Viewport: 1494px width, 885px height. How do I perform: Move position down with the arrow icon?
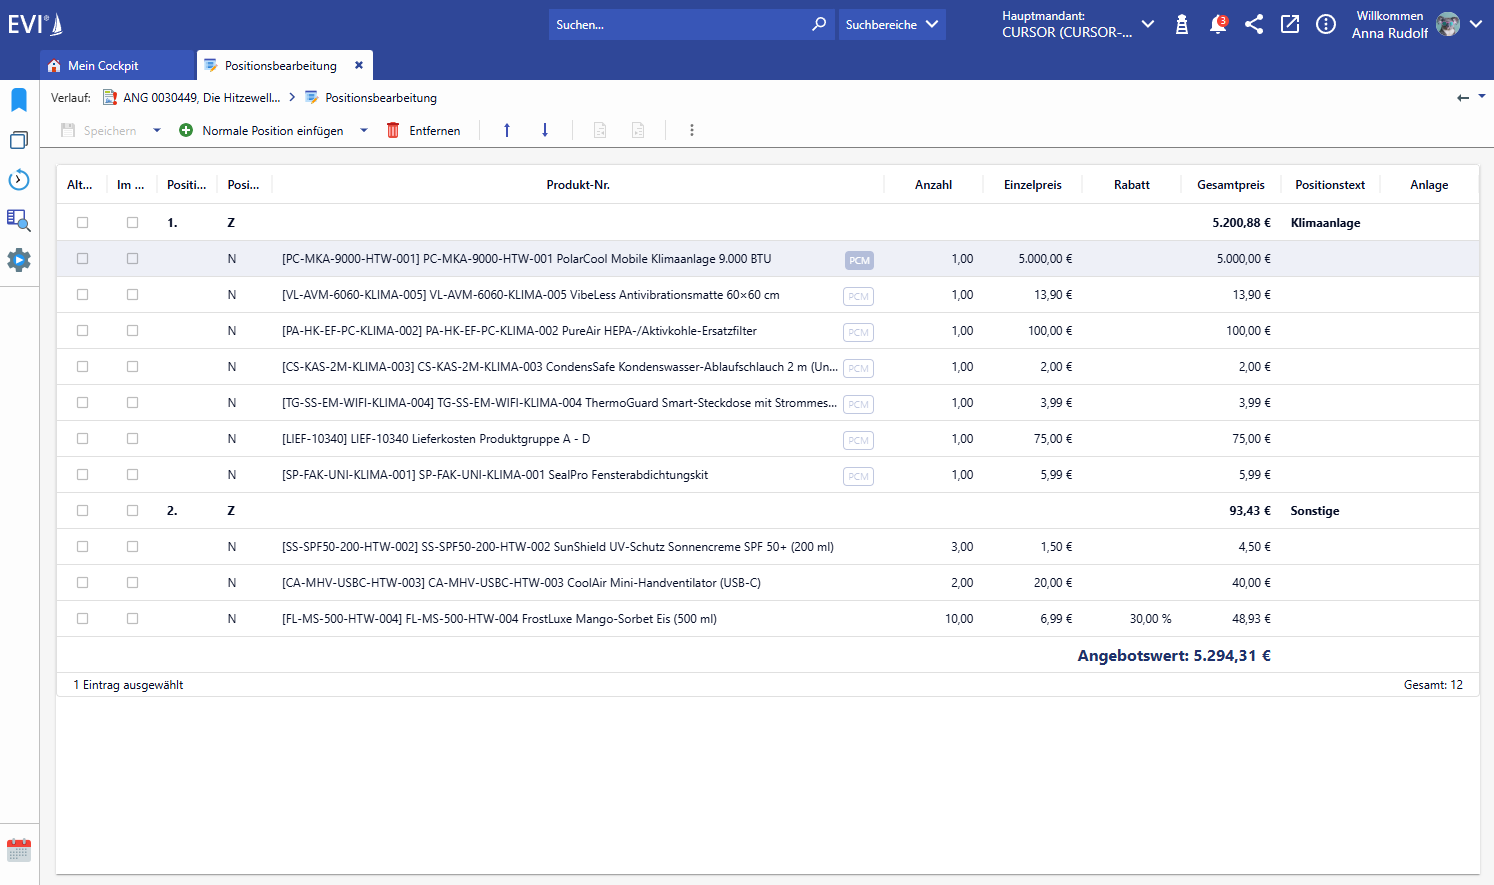(x=545, y=130)
